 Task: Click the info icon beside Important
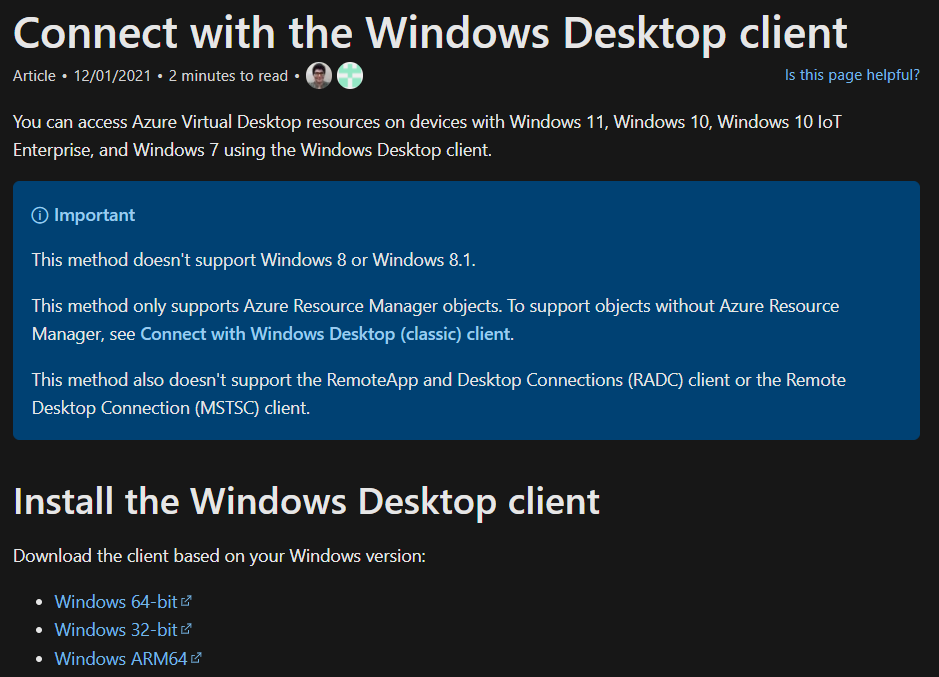click(x=40, y=215)
